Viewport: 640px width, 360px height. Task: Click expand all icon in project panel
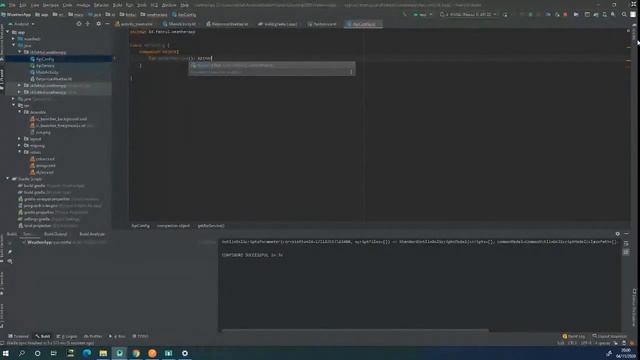click(88, 24)
